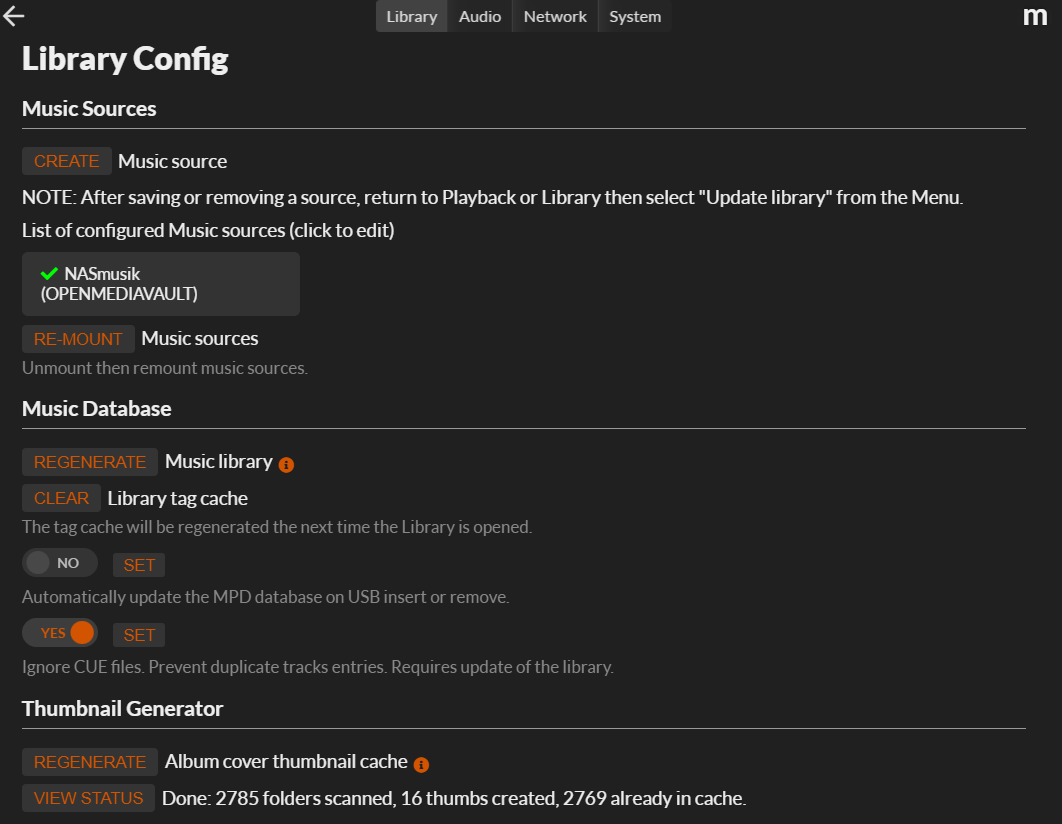Click CLEAR Library tag cache button
Image resolution: width=1062 pixels, height=824 pixels.
click(61, 498)
